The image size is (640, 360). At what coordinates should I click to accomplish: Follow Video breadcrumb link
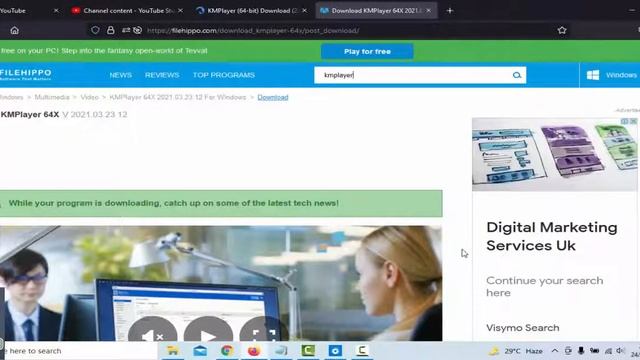89,97
